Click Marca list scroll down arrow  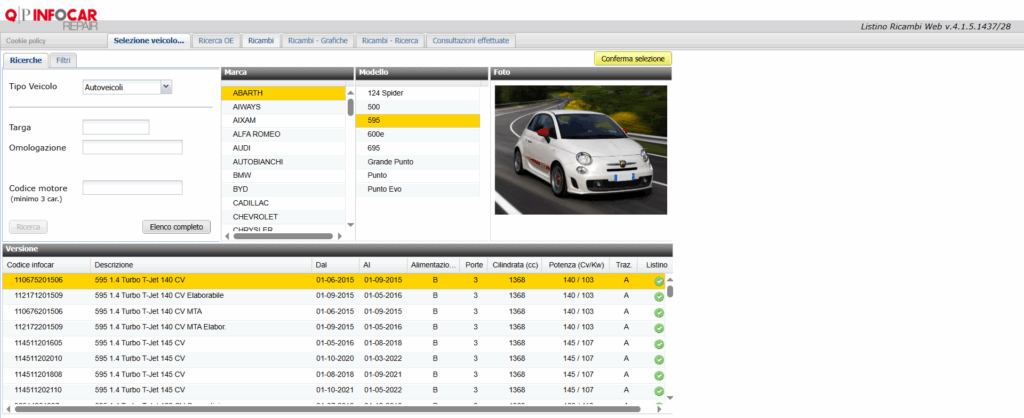click(x=350, y=225)
